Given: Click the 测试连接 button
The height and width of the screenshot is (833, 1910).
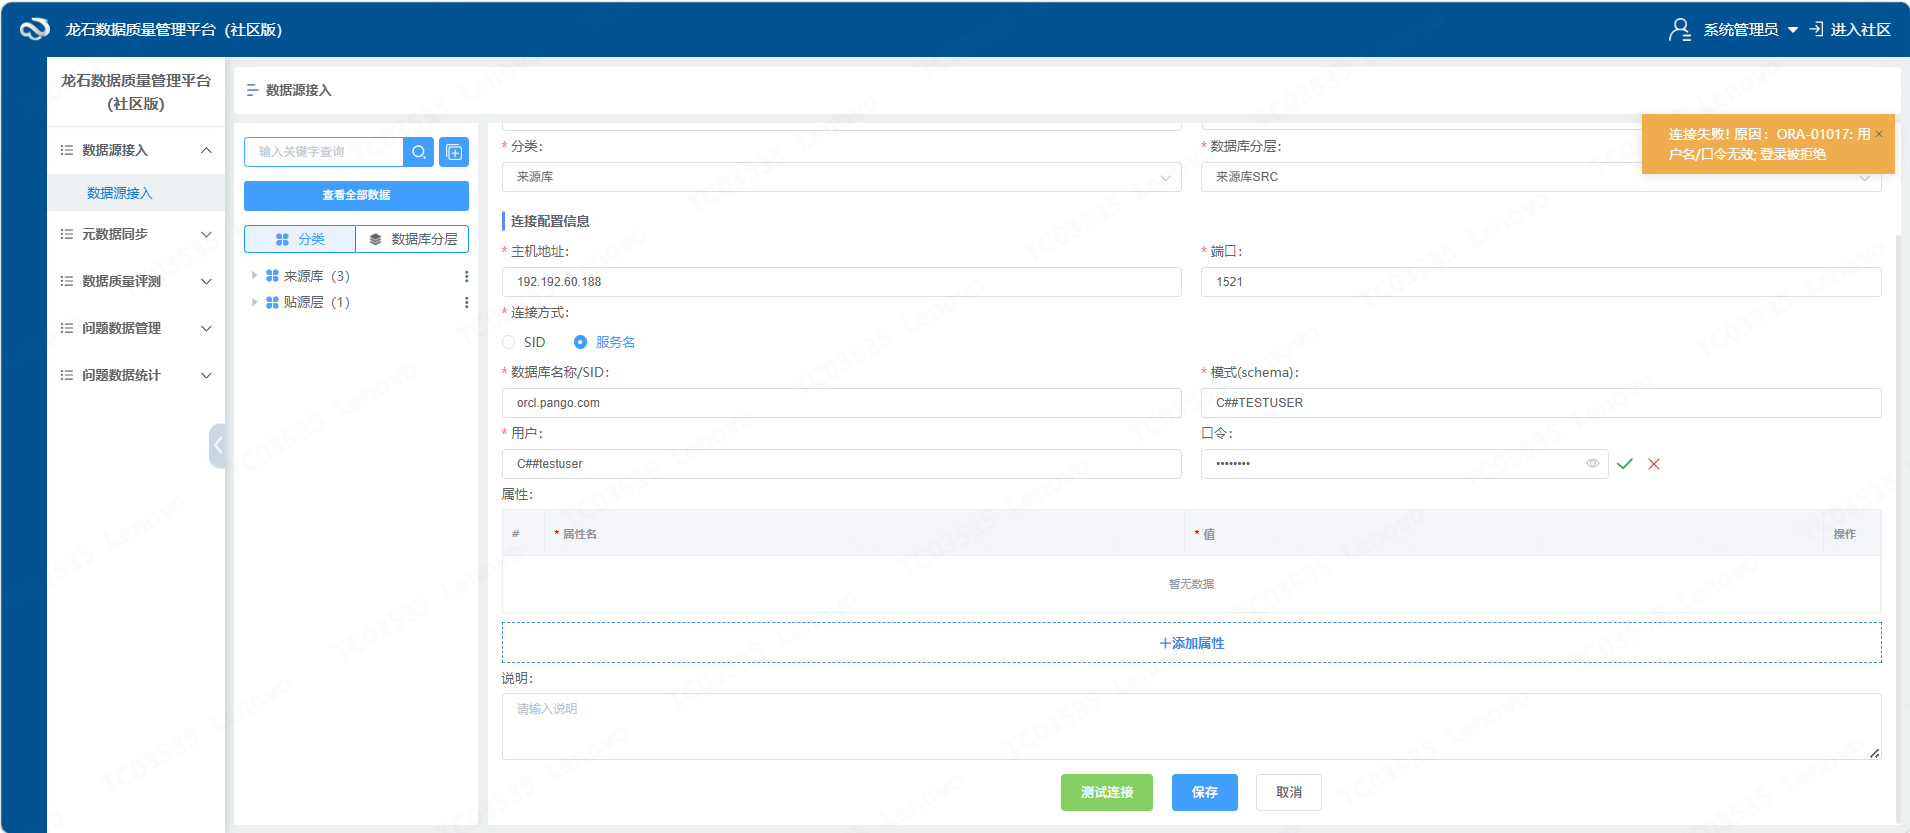Looking at the screenshot, I should tap(1106, 792).
